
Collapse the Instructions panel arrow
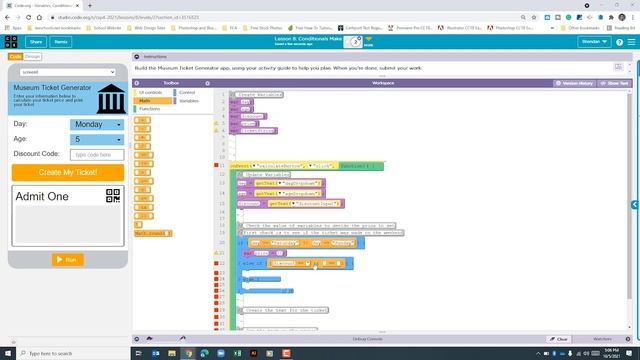[x=137, y=57]
